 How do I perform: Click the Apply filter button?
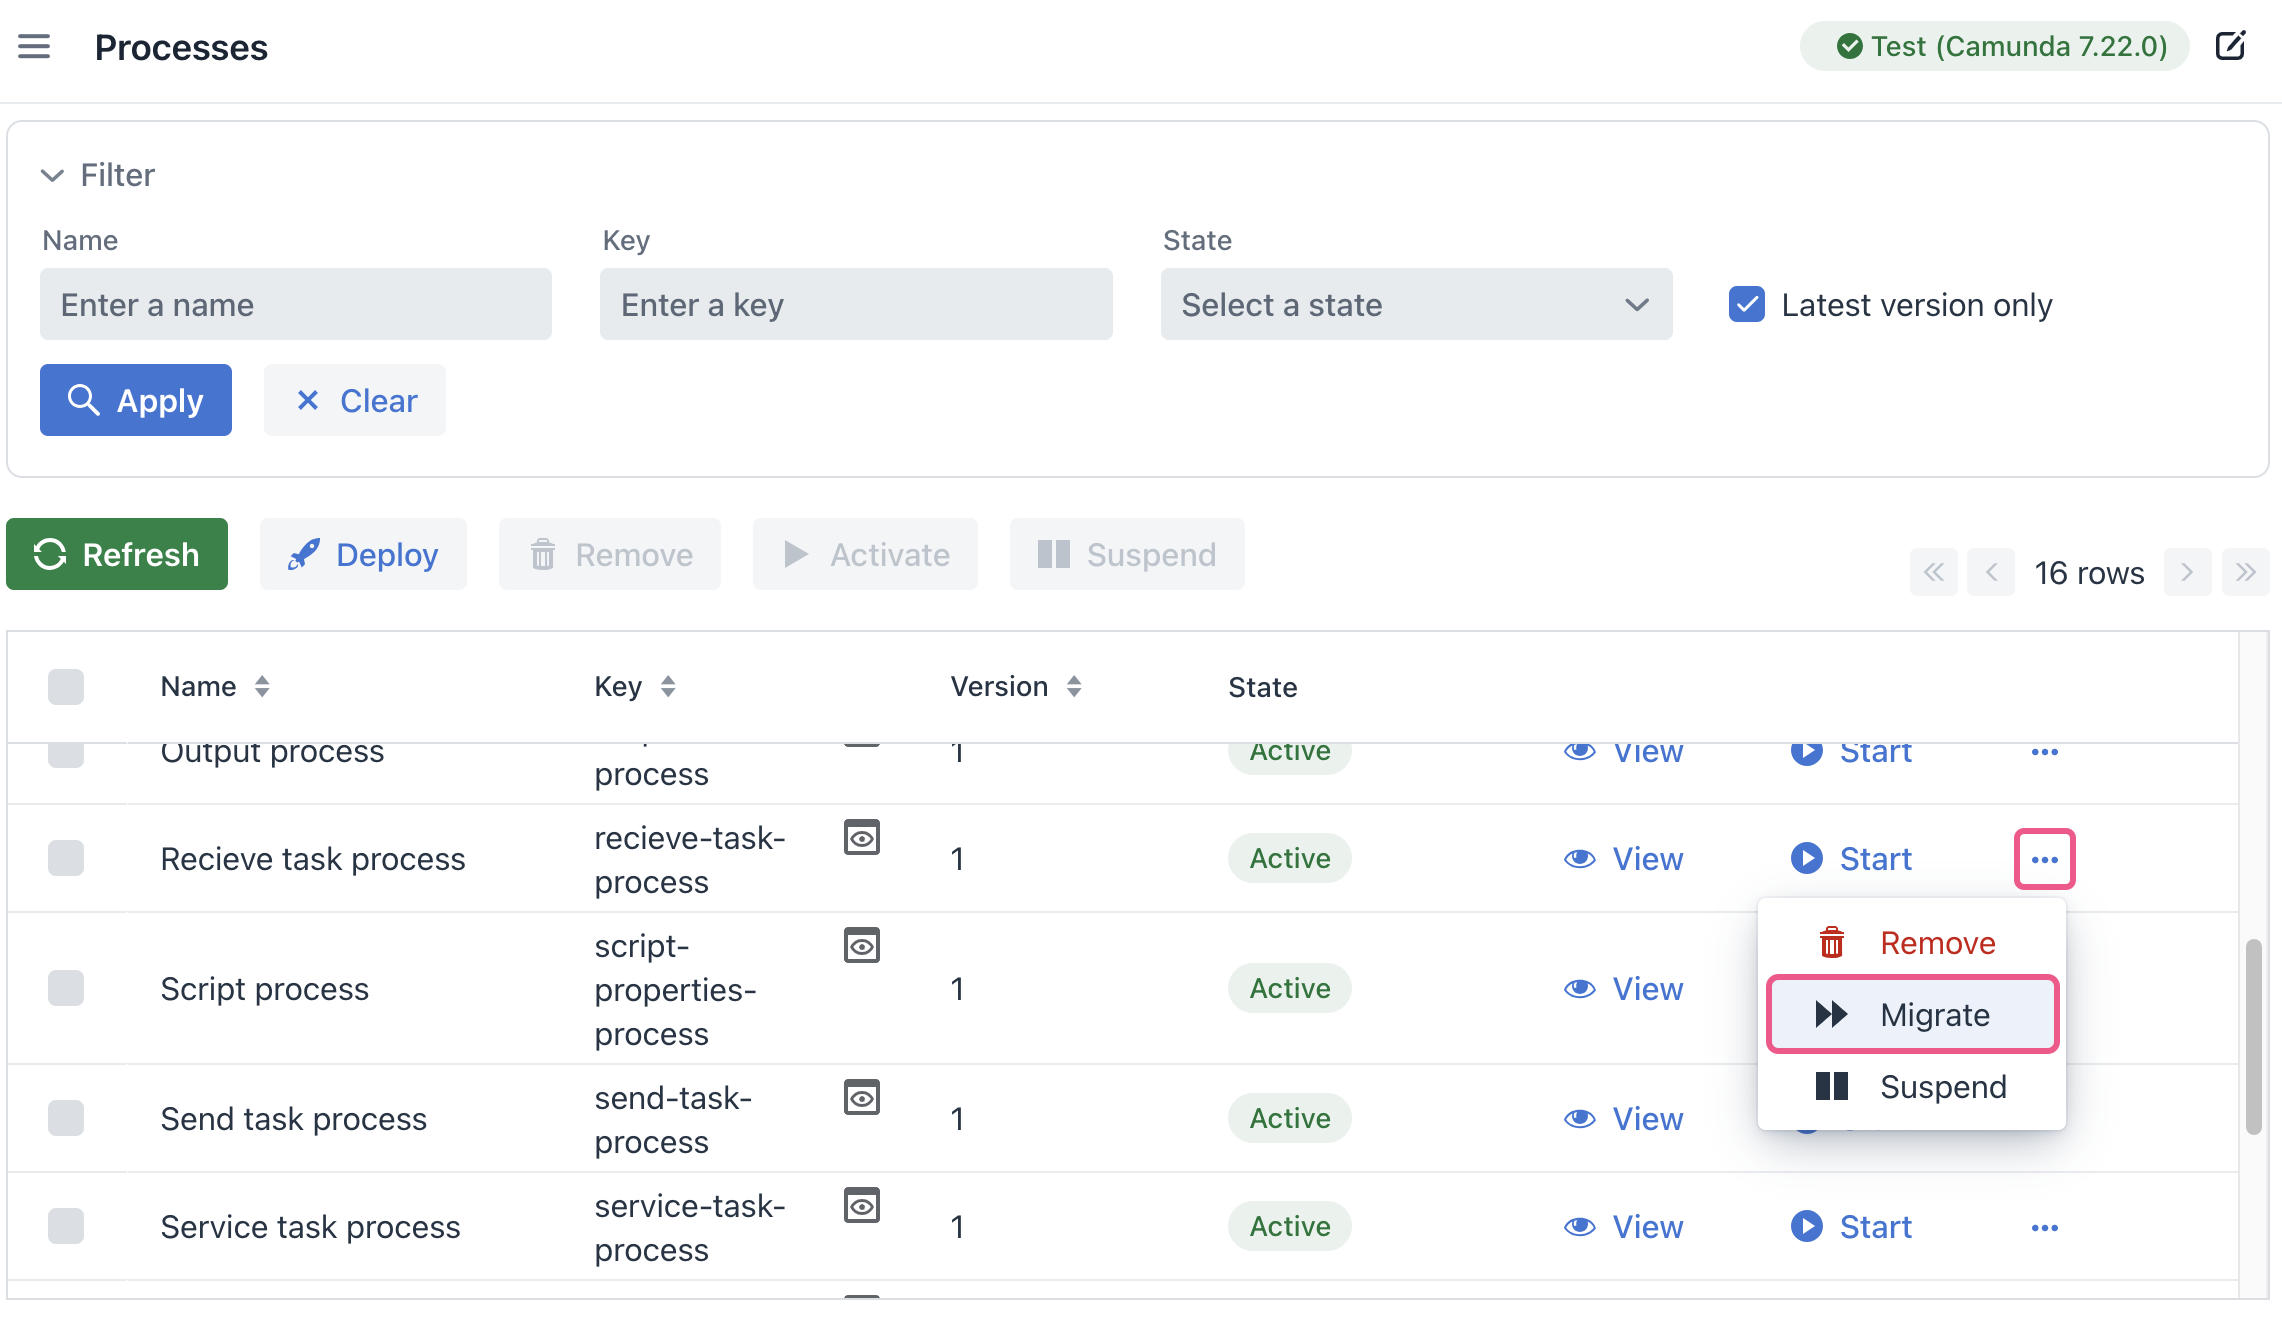[136, 400]
